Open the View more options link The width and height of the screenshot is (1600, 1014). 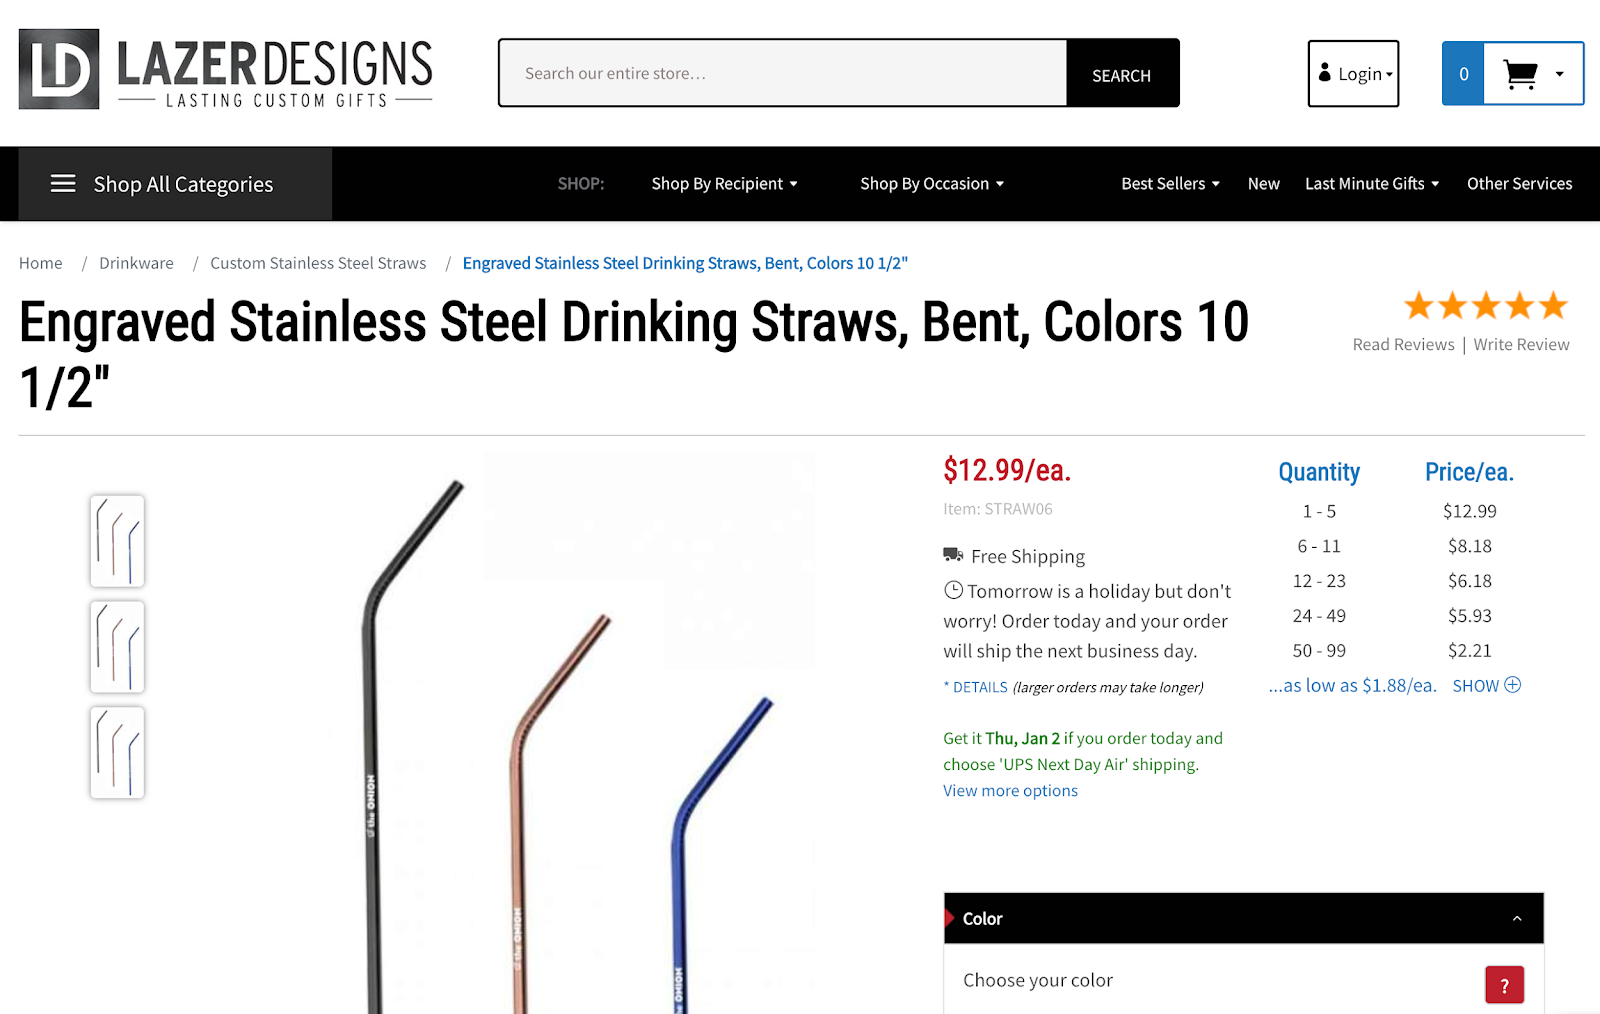(1010, 790)
